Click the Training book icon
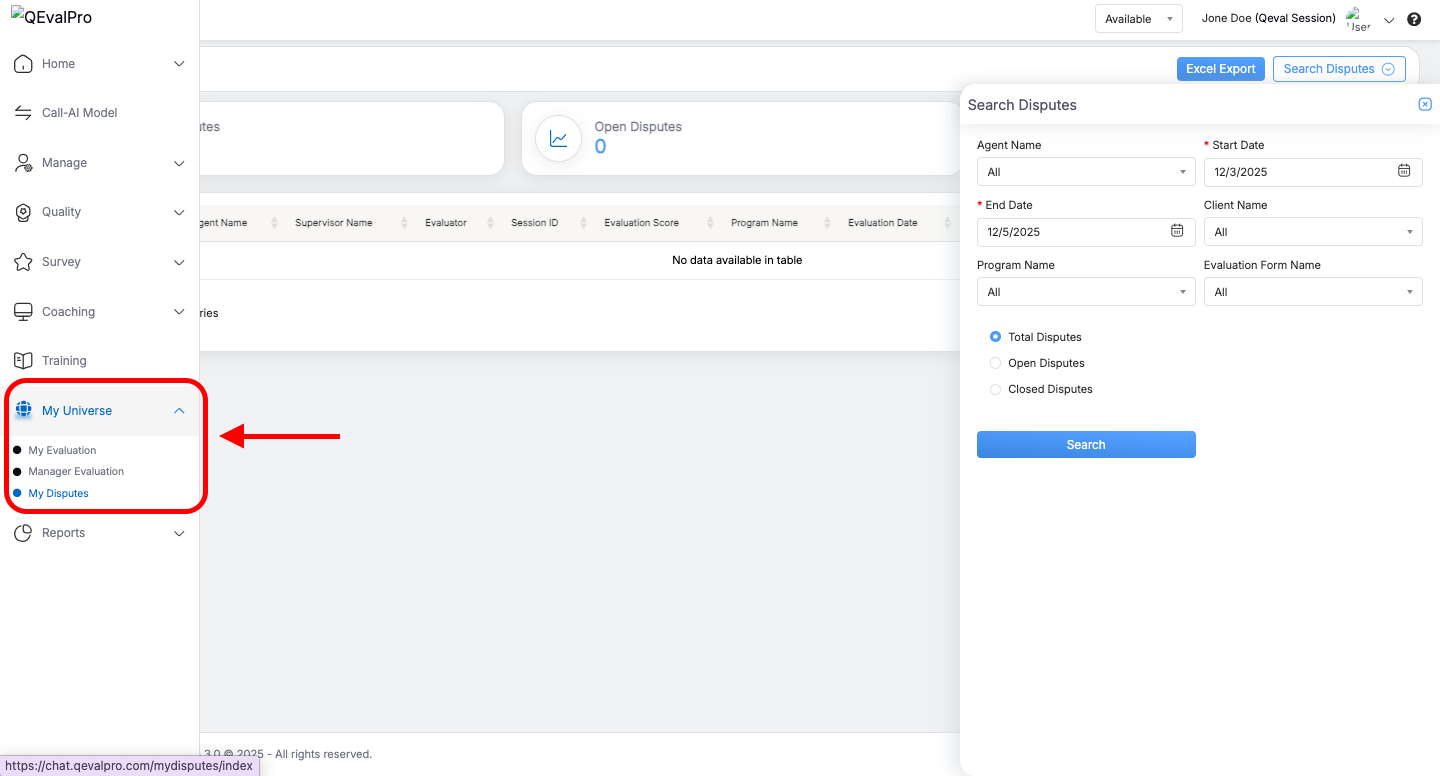The height and width of the screenshot is (776, 1440). click(x=23, y=361)
